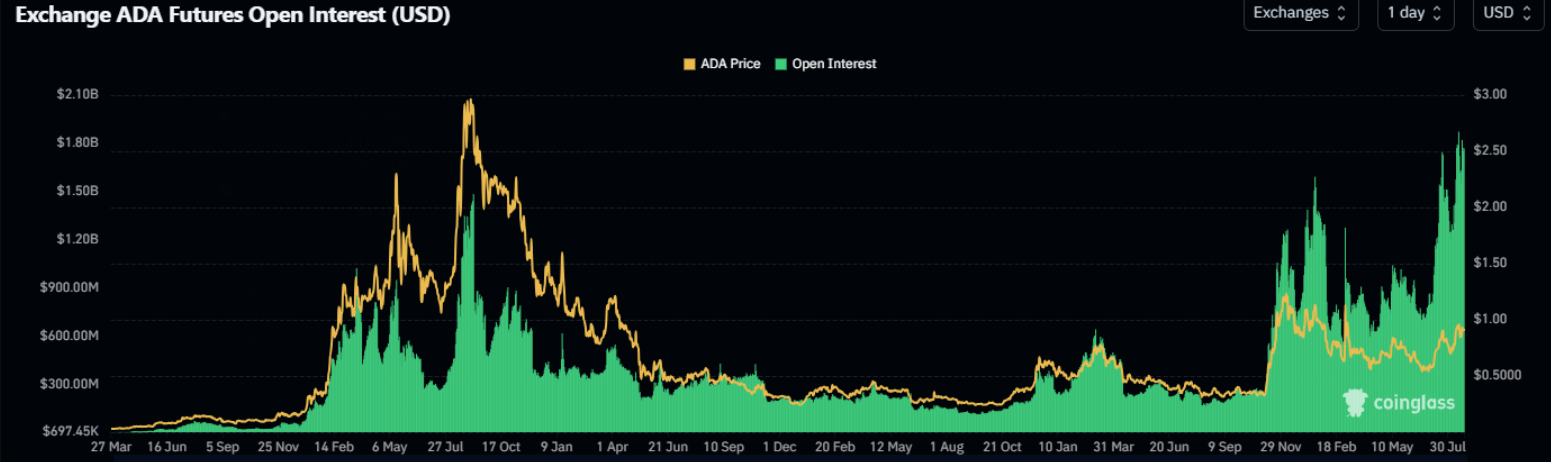The height and width of the screenshot is (462, 1551).
Task: Click the $1.00 right axis label
Action: [1490, 319]
